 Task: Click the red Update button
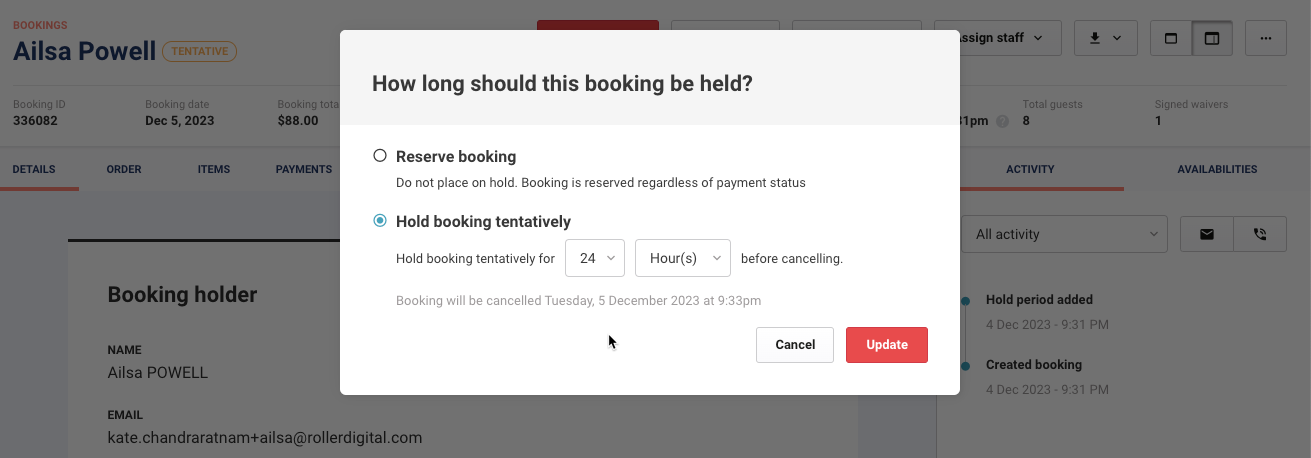coord(887,345)
